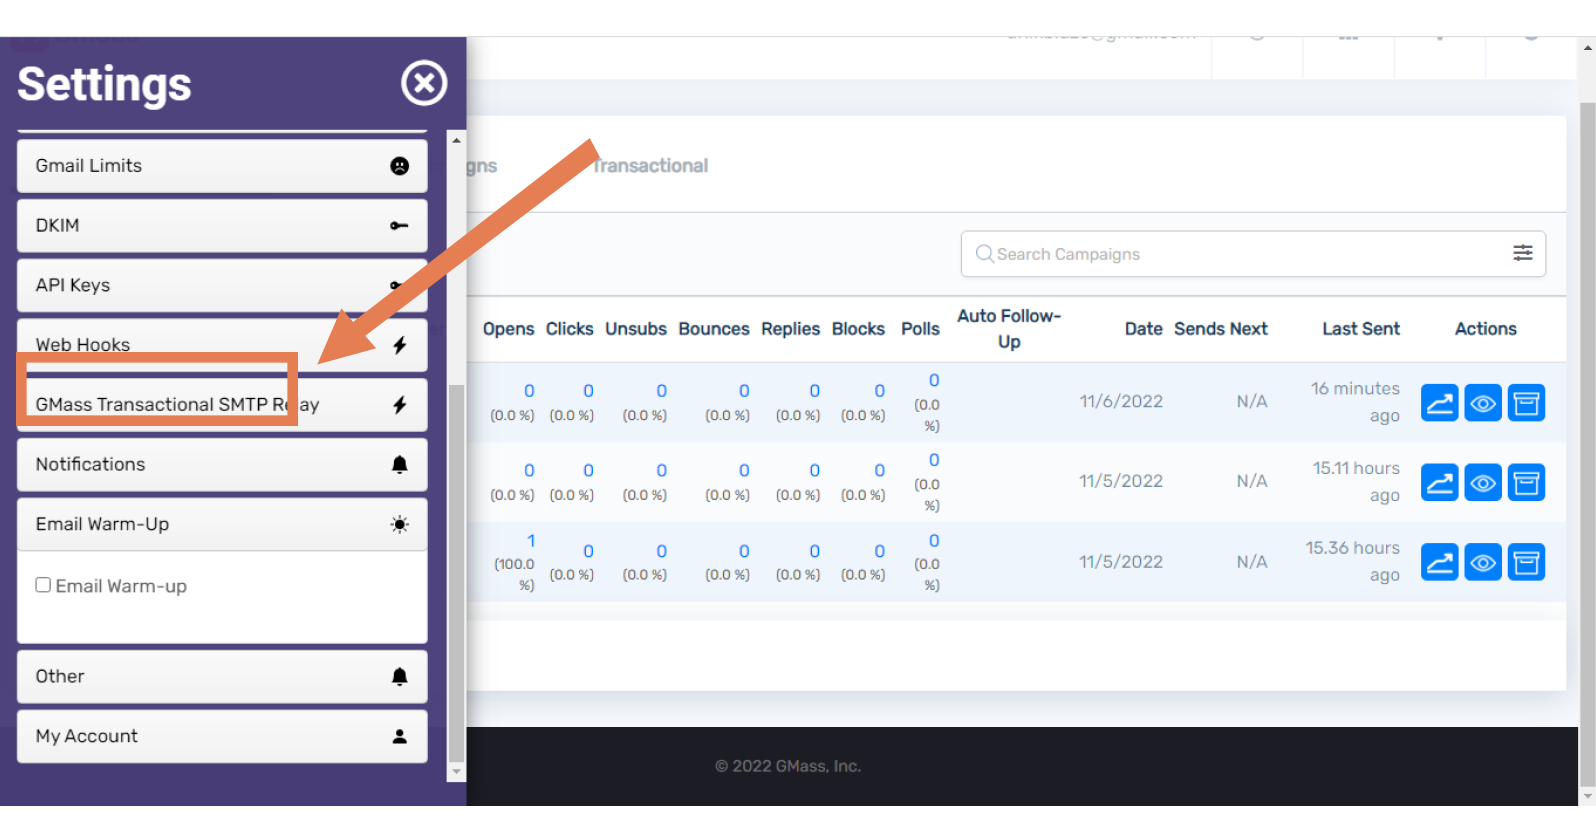Sort by the Blocks column header
The height and width of the screenshot is (840, 1596).
tap(858, 329)
